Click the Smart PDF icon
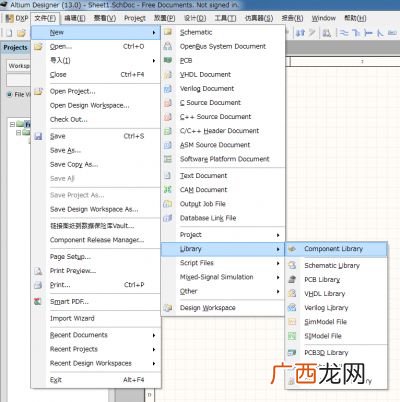 point(38,301)
